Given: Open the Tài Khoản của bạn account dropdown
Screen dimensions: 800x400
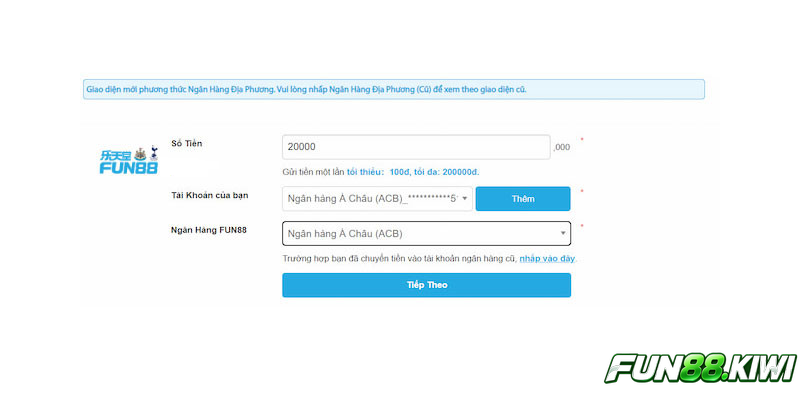Looking at the screenshot, I should pyautogui.click(x=378, y=198).
